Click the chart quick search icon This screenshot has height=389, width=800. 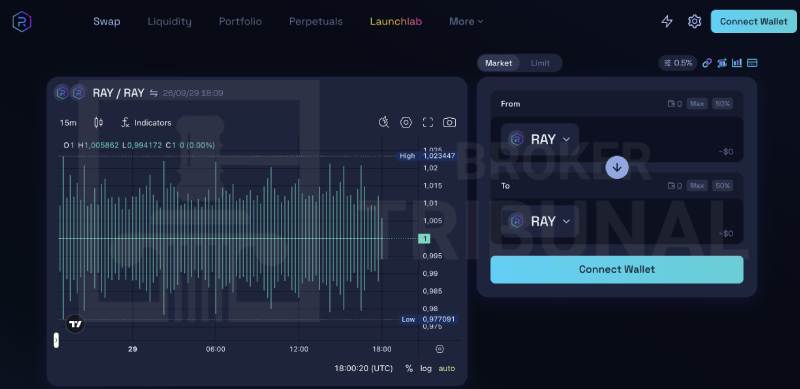tap(384, 122)
